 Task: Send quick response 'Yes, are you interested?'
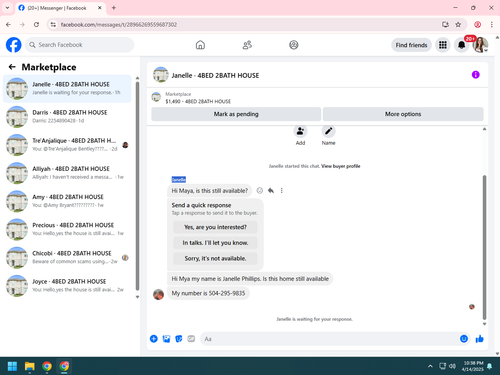(x=215, y=227)
